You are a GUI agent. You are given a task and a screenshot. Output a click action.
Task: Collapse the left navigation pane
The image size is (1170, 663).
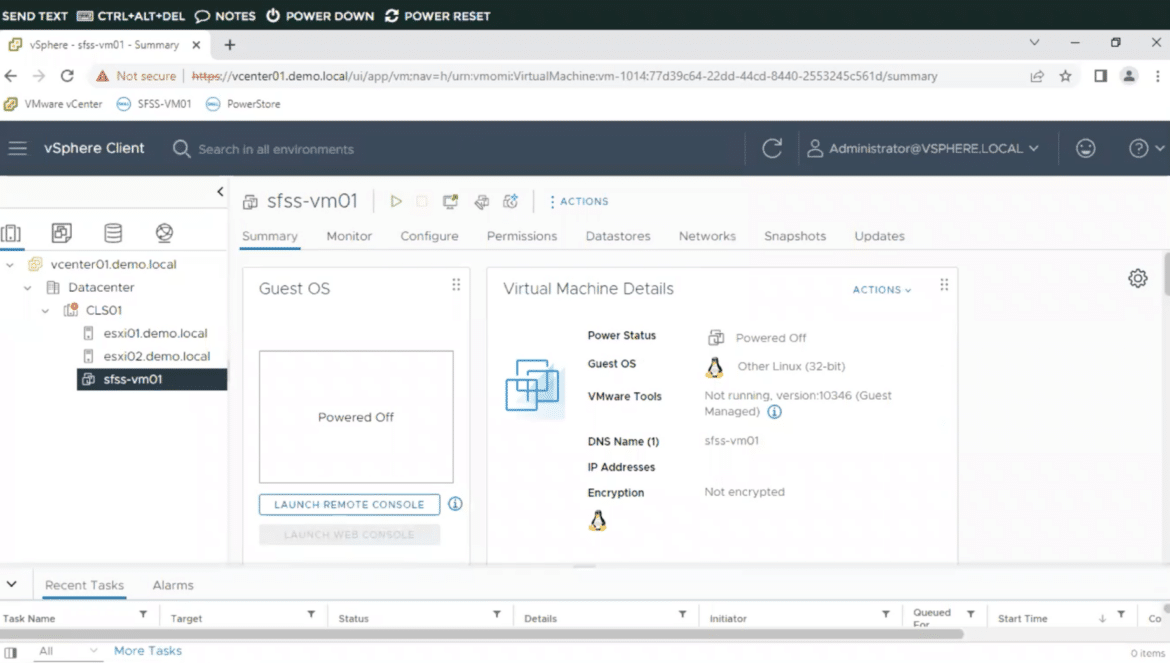point(220,192)
